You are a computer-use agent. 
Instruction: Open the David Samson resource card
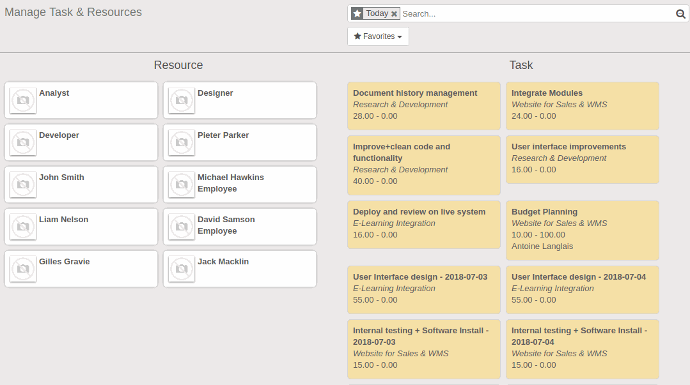[240, 227]
